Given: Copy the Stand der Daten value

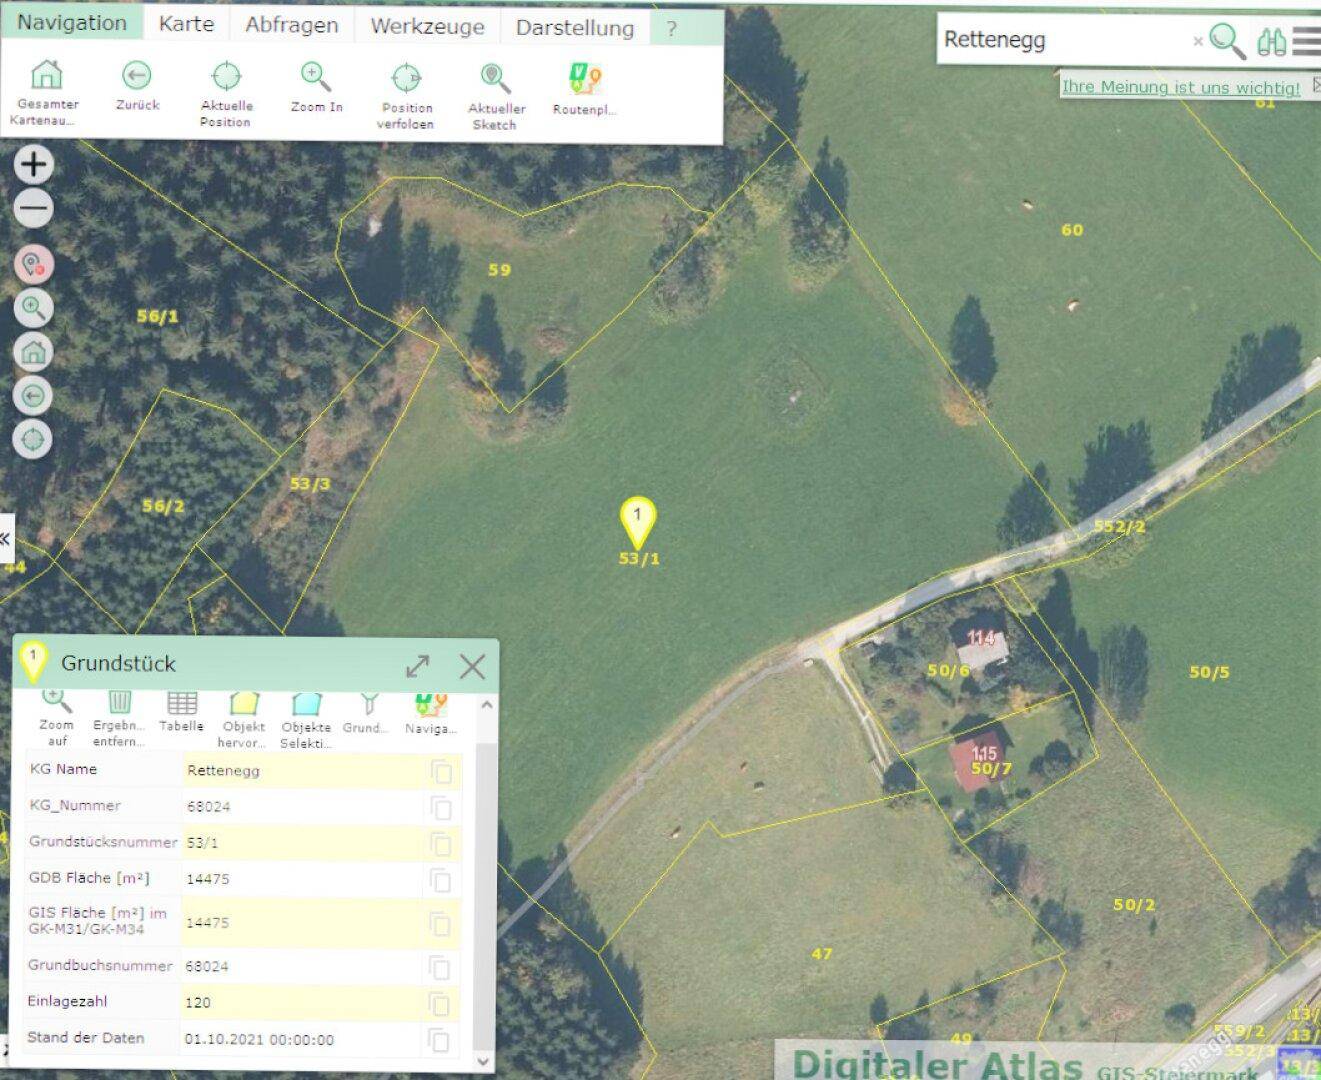Looking at the screenshot, I should (x=439, y=1040).
